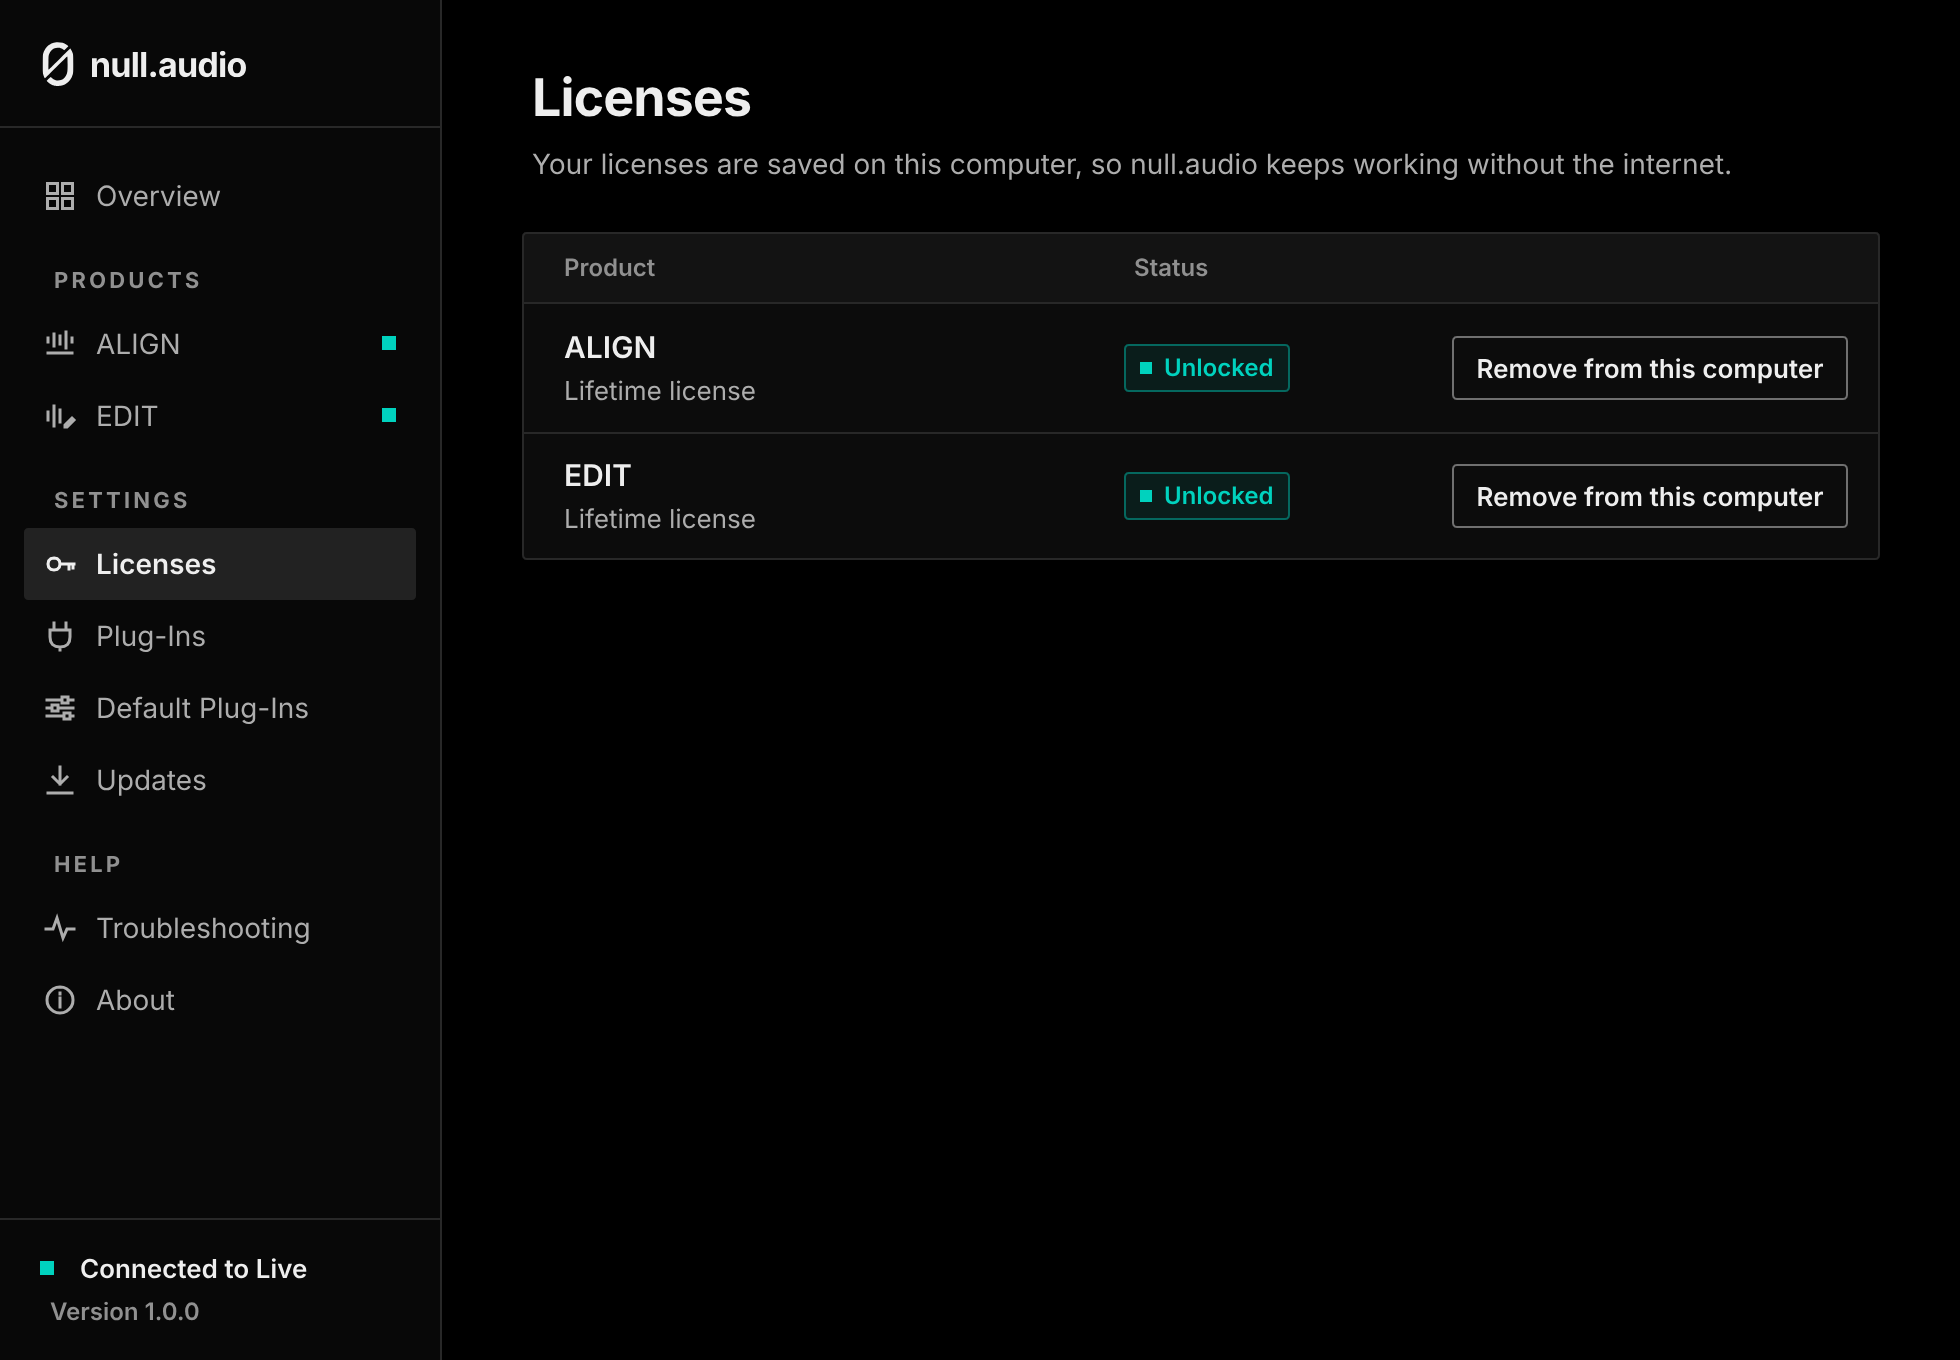Click the Connected to Live status text
Screen dimensions: 1960x1360
[193, 1268]
